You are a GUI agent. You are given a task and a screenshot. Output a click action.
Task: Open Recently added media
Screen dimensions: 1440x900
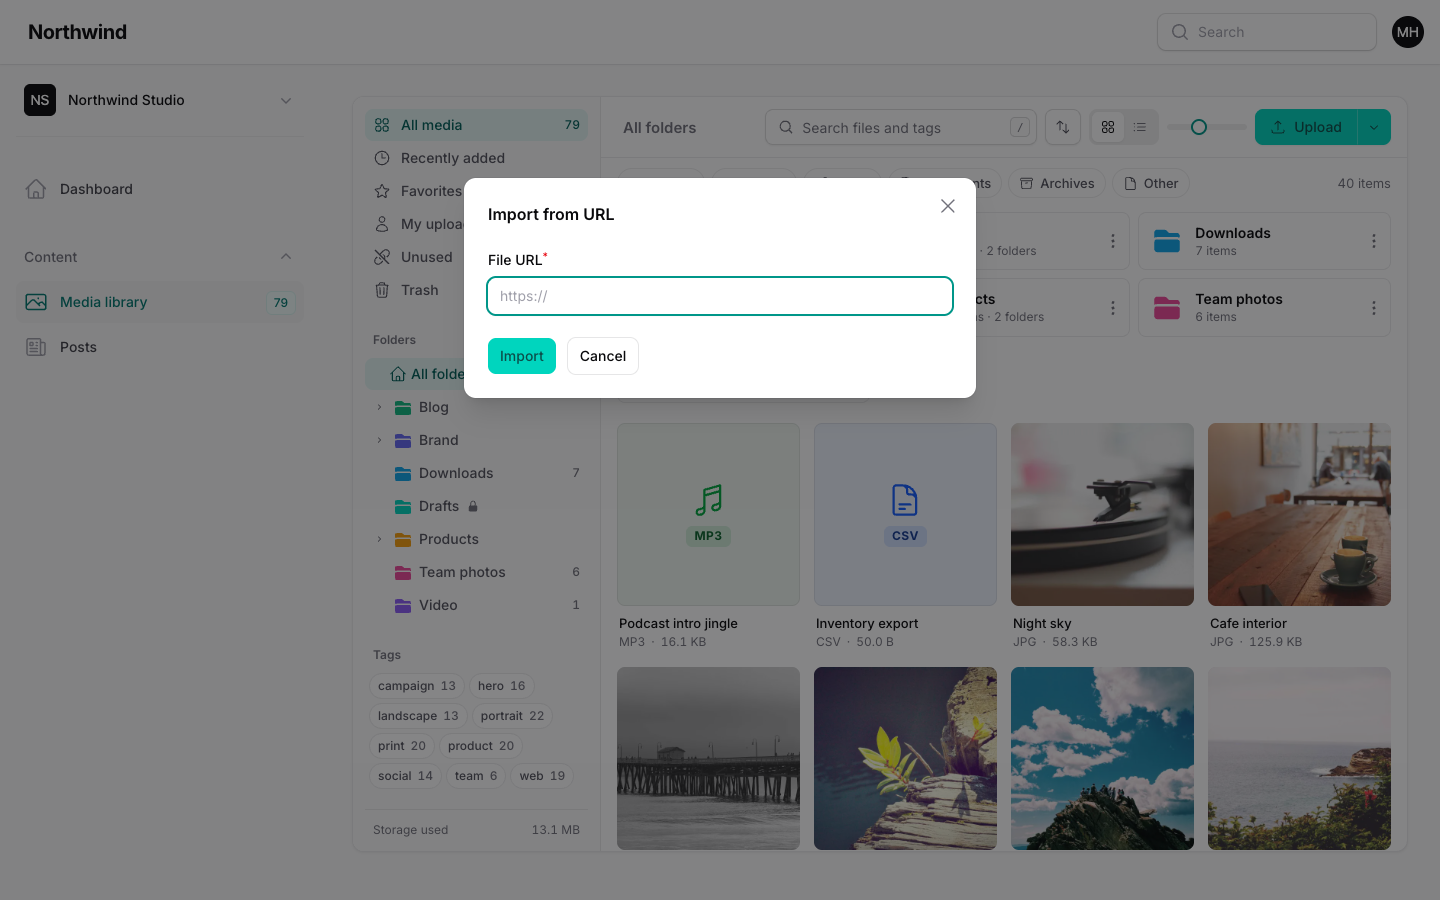(476, 158)
